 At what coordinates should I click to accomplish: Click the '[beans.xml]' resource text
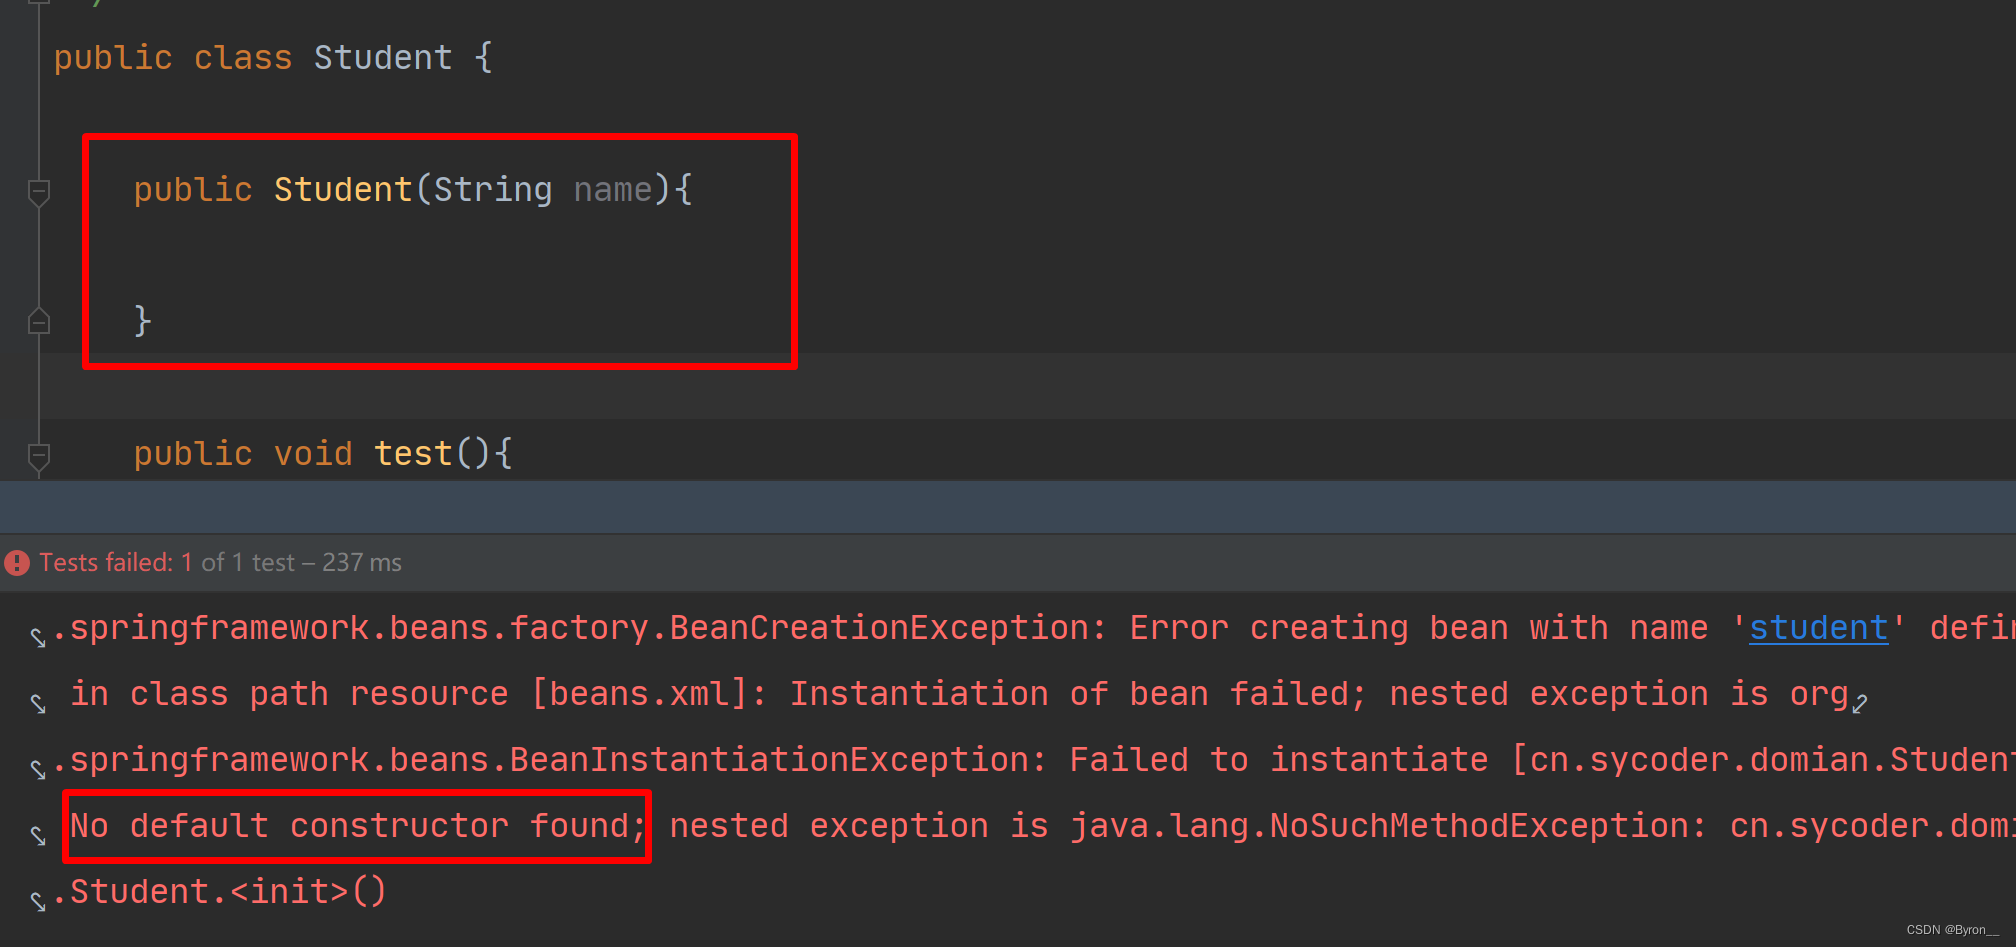[639, 694]
